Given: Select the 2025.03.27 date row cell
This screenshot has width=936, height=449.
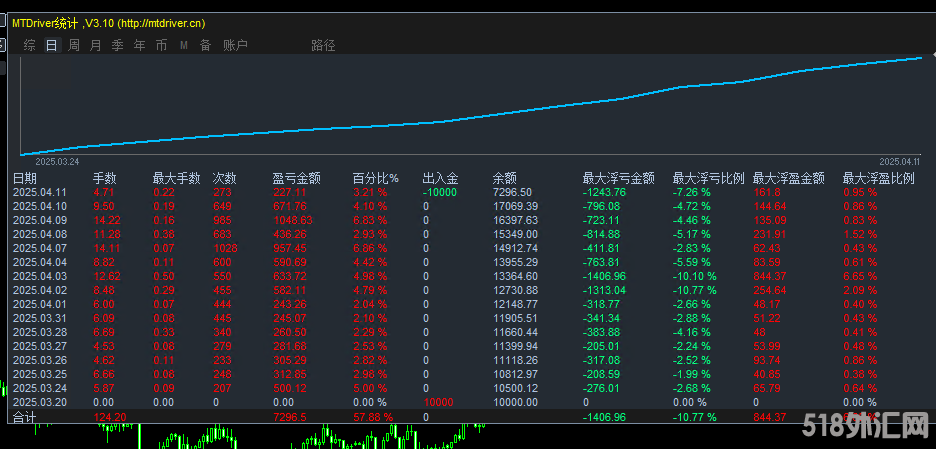Looking at the screenshot, I should pos(39,346).
